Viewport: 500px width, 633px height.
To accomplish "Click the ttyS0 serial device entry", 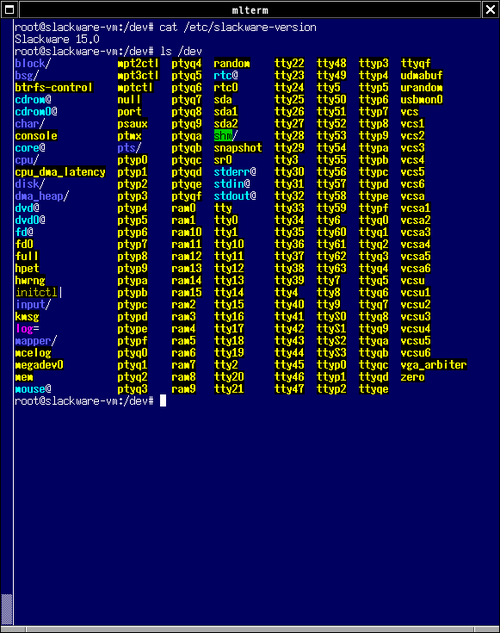I will click(x=331, y=316).
